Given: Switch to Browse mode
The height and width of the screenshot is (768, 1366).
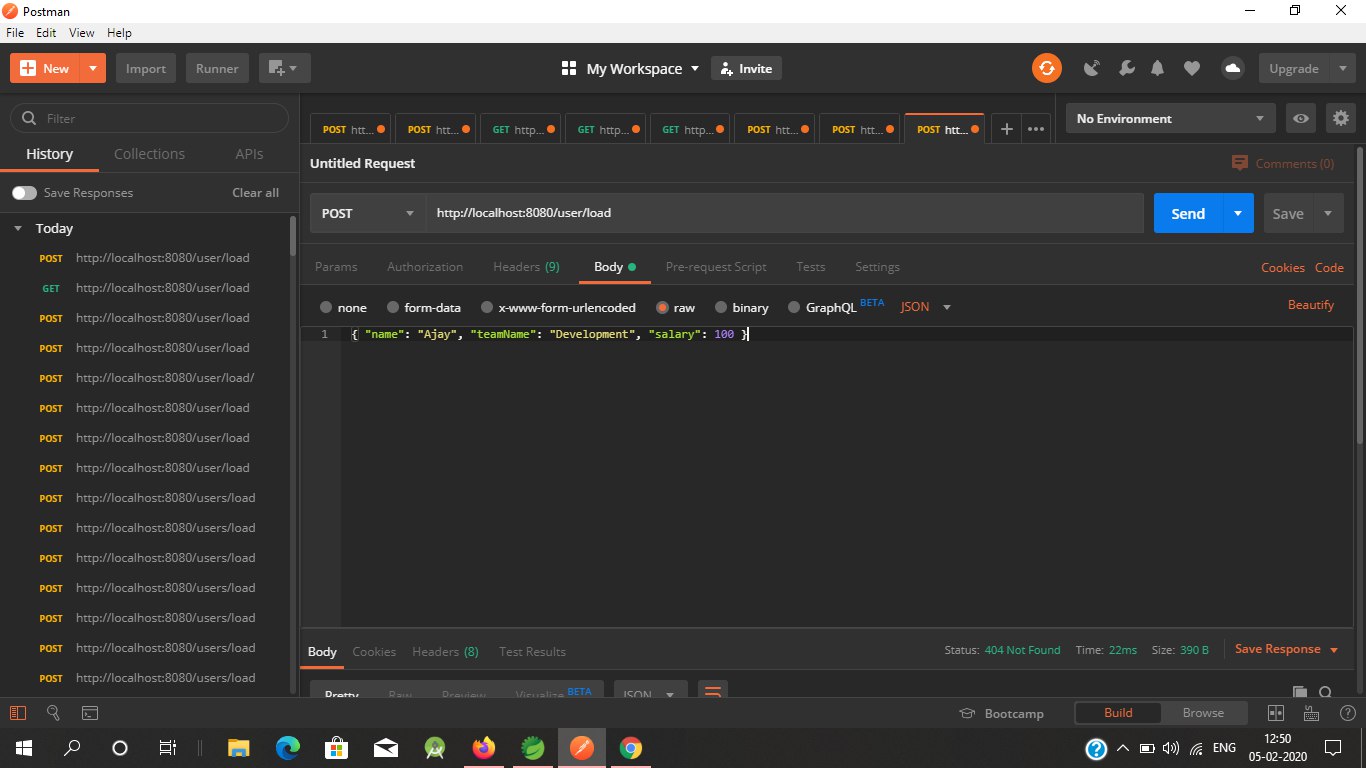Looking at the screenshot, I should [1203, 713].
